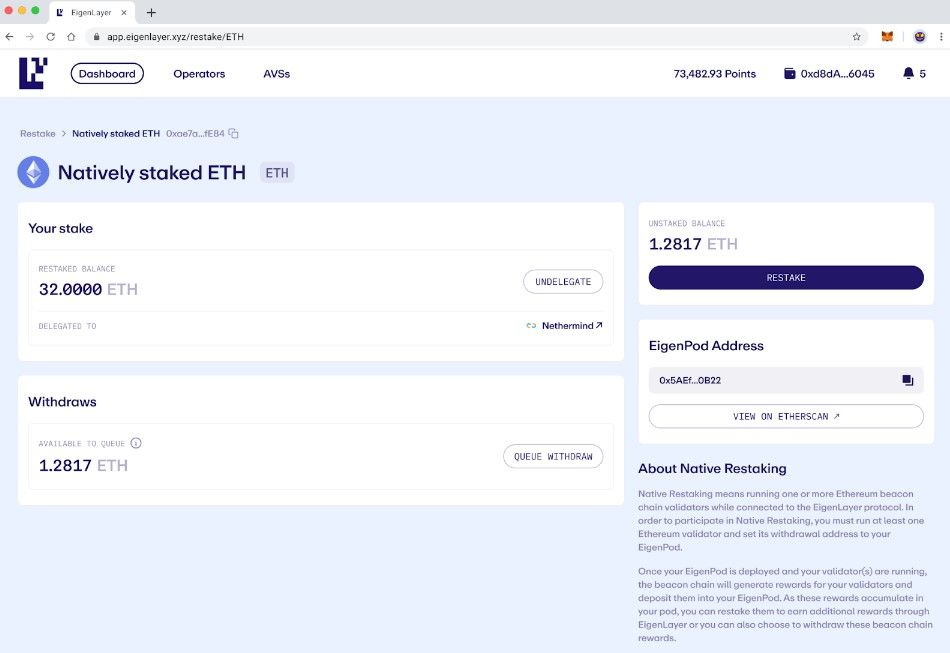Viewport: 950px width, 653px height.
Task: Open the MetaMask fox extension
Action: point(887,36)
